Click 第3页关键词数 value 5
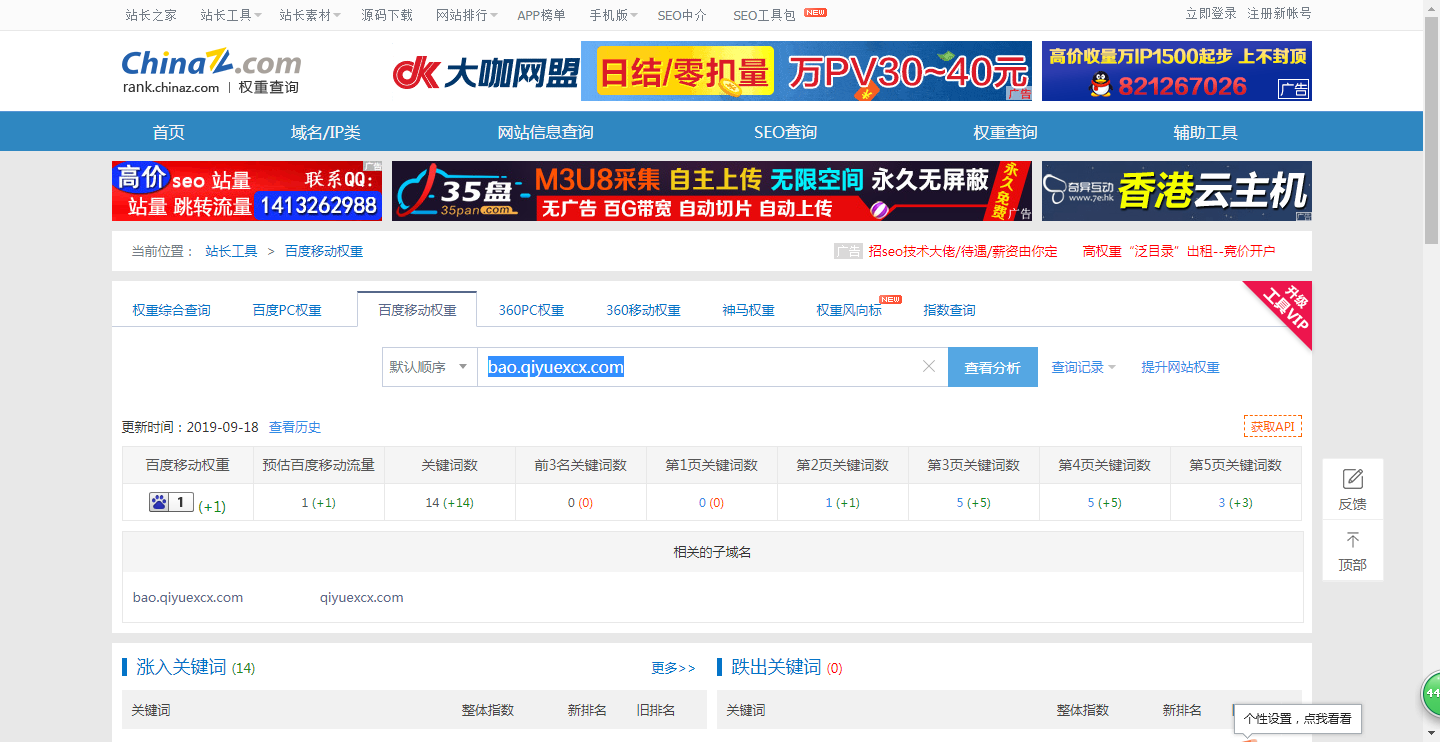This screenshot has width=1440, height=742. point(959,502)
